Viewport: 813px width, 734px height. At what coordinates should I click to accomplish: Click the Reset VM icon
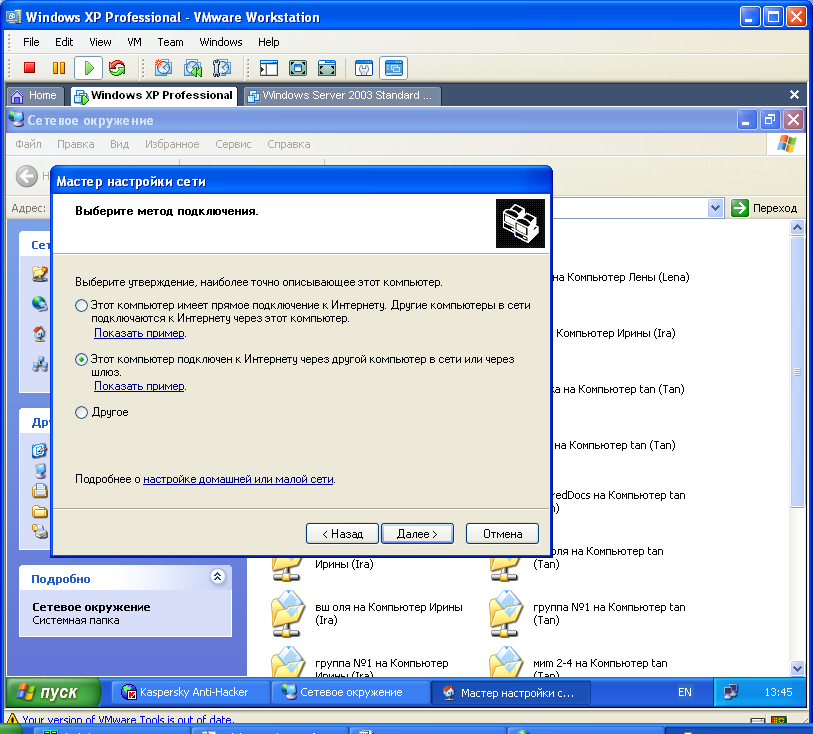point(117,68)
